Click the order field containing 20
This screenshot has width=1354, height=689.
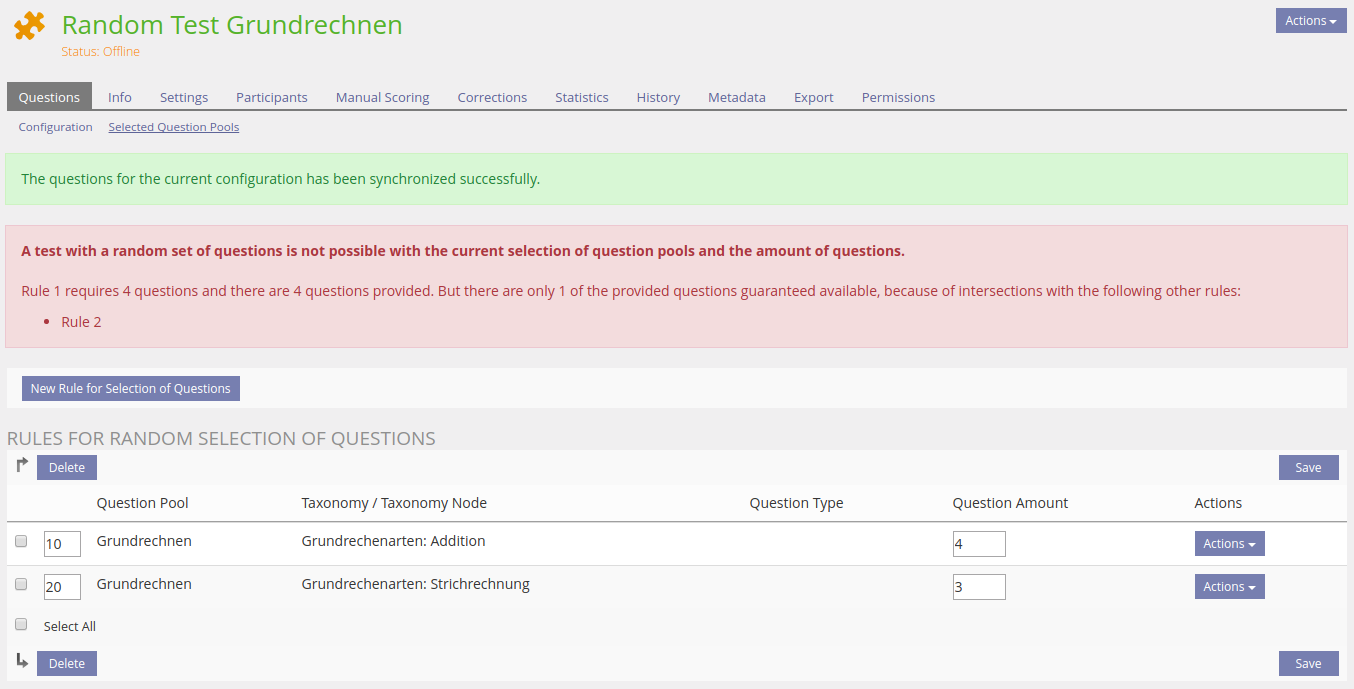(x=61, y=587)
